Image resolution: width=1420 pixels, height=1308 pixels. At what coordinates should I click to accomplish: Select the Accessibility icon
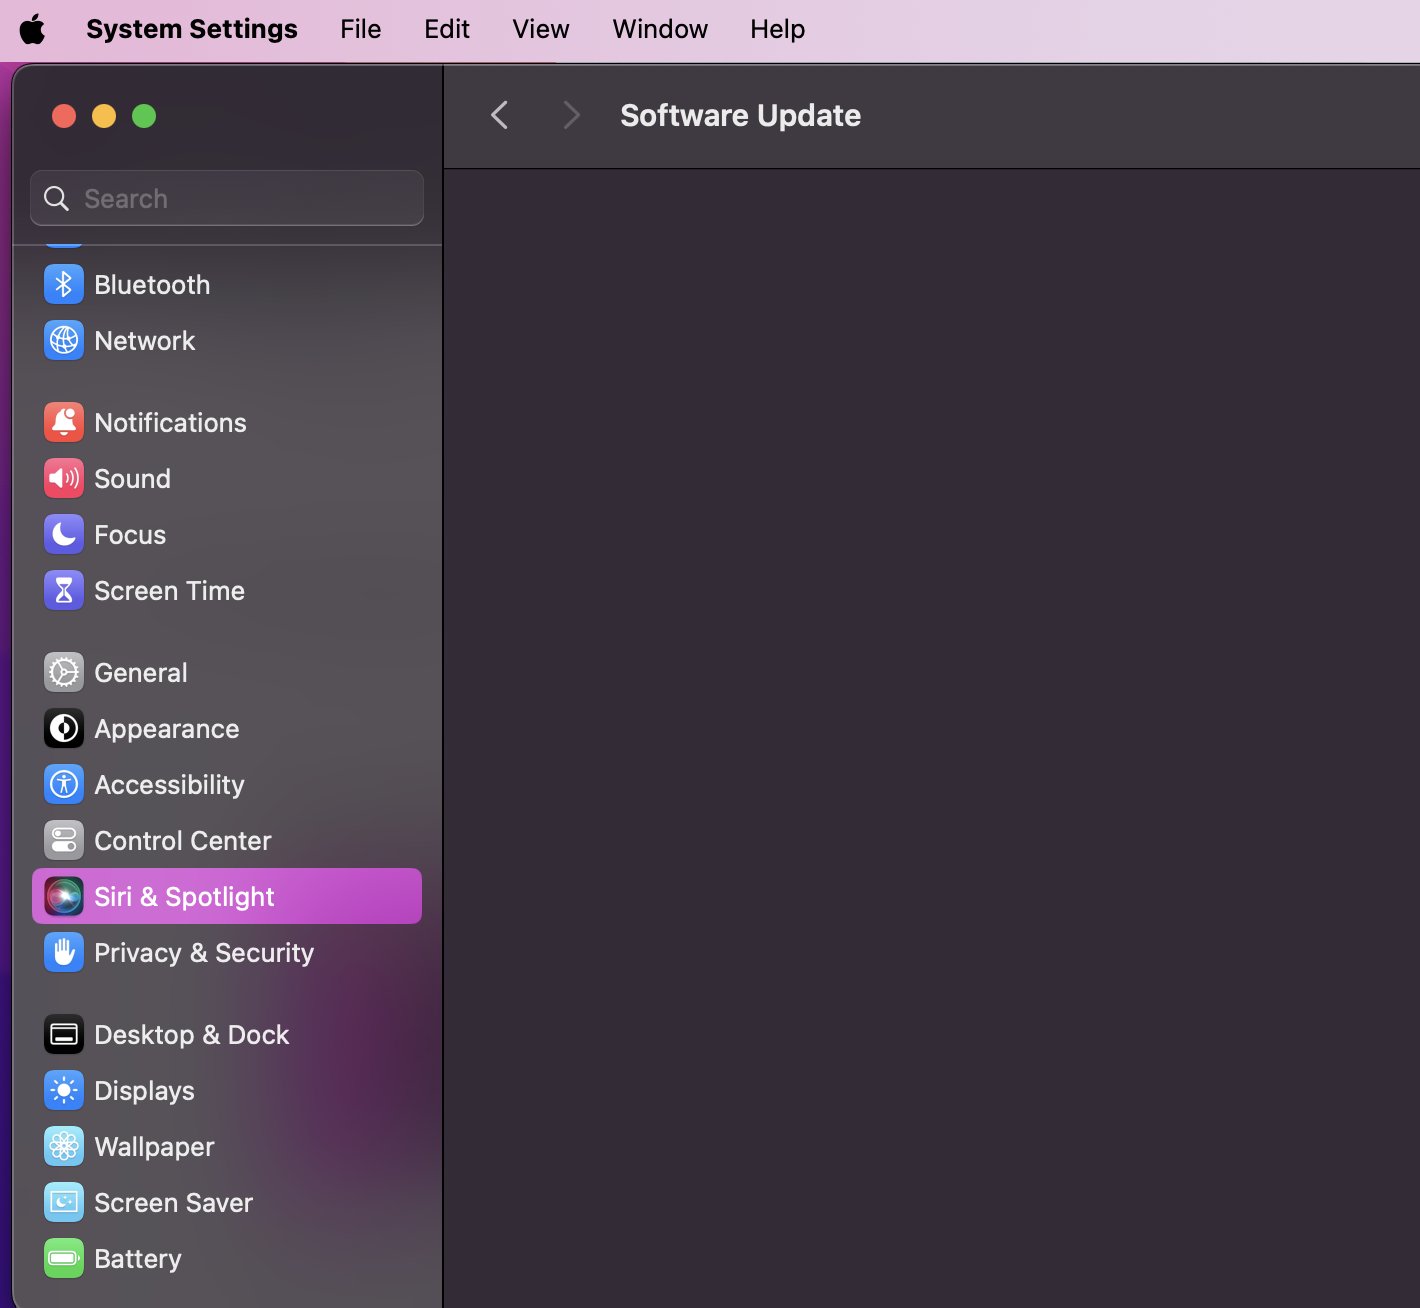tap(64, 785)
